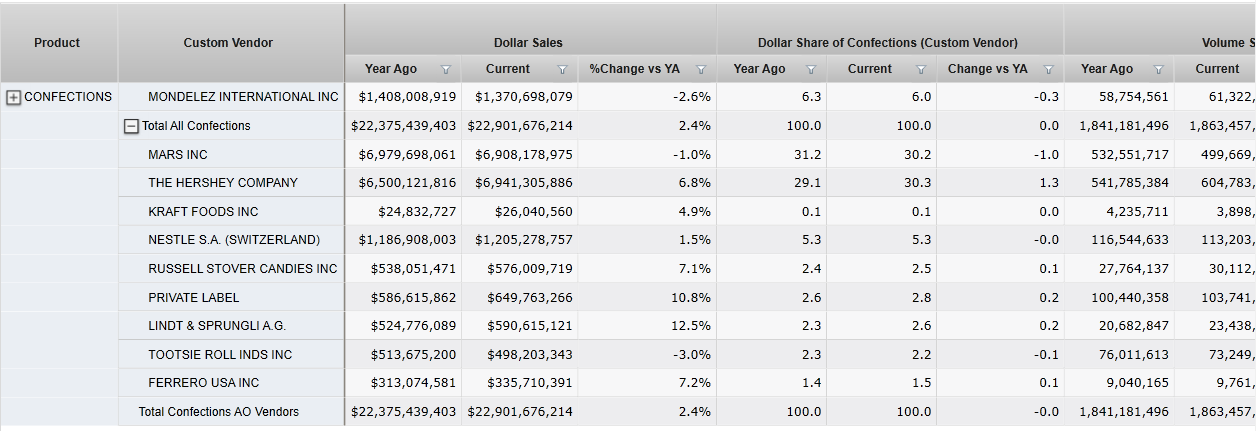Click filter icon on Dollar Share Year Ago
The image size is (1256, 431).
pos(811,70)
